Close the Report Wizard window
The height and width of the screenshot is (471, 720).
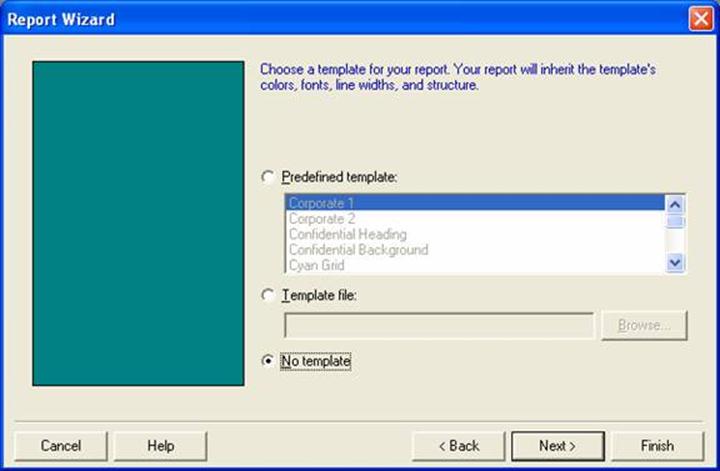(x=701, y=19)
